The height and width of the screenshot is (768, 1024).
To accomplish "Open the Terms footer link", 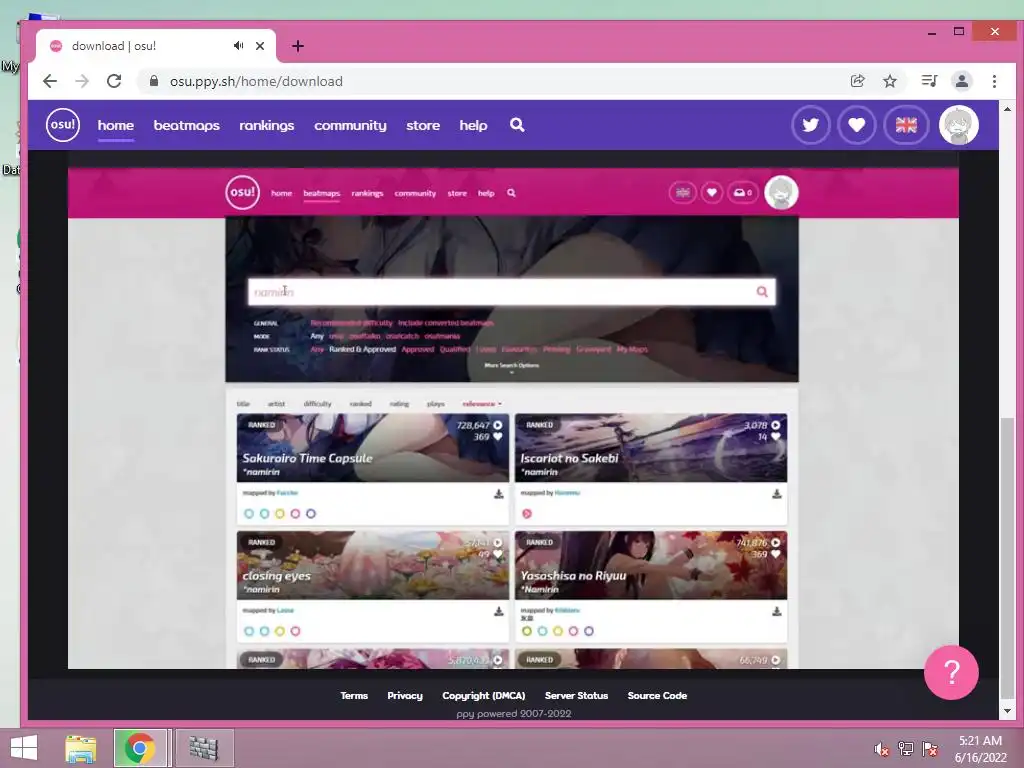I will pos(354,696).
